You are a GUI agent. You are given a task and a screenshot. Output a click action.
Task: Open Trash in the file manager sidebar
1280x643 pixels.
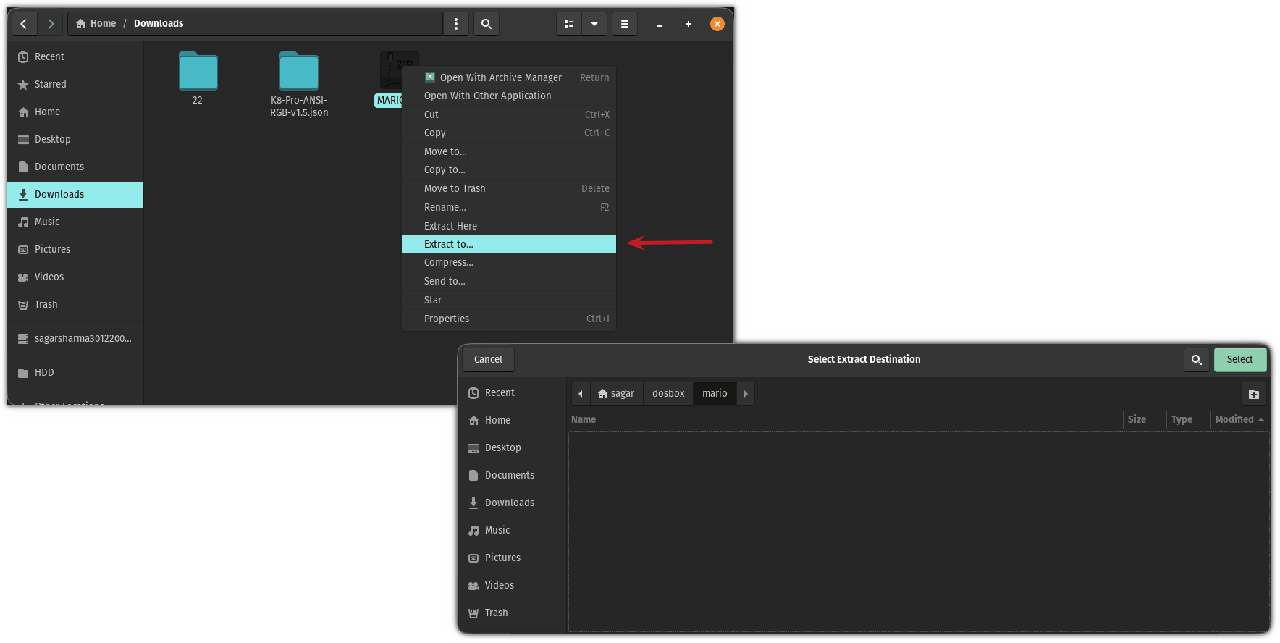[46, 304]
